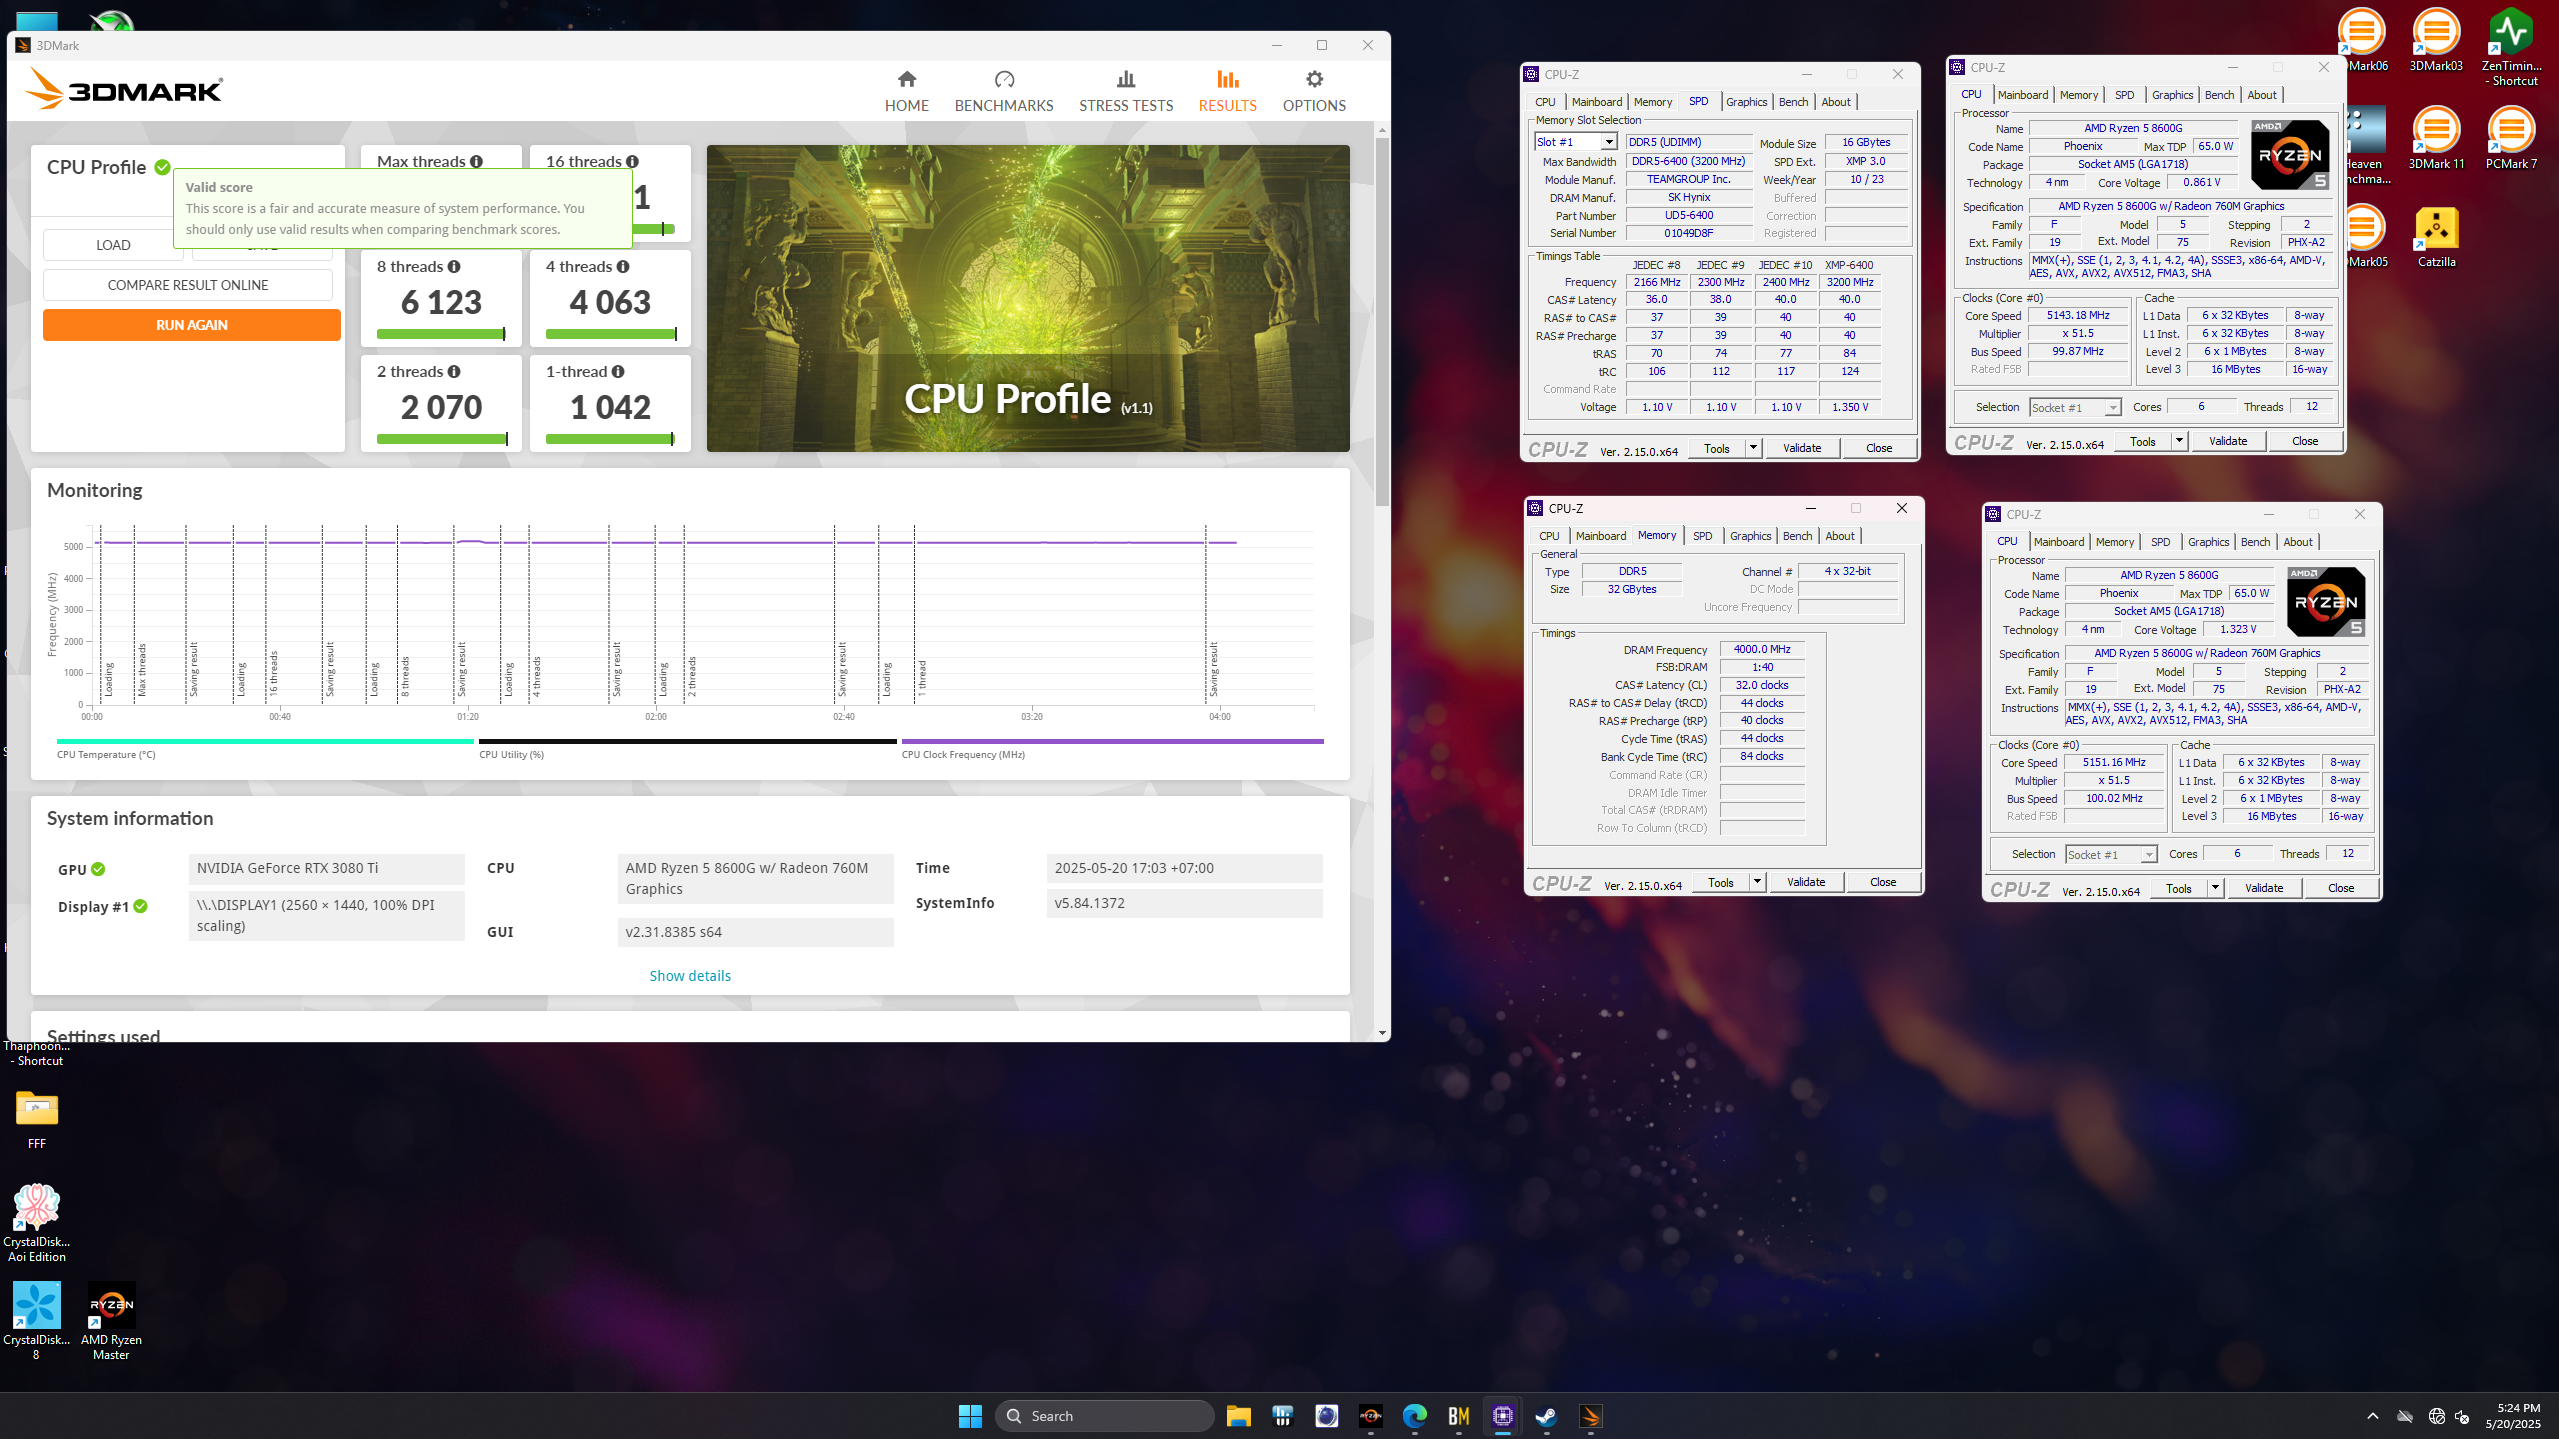Open OPTIONS gear in 3DMark
This screenshot has width=2559, height=1439.
(x=1313, y=90)
